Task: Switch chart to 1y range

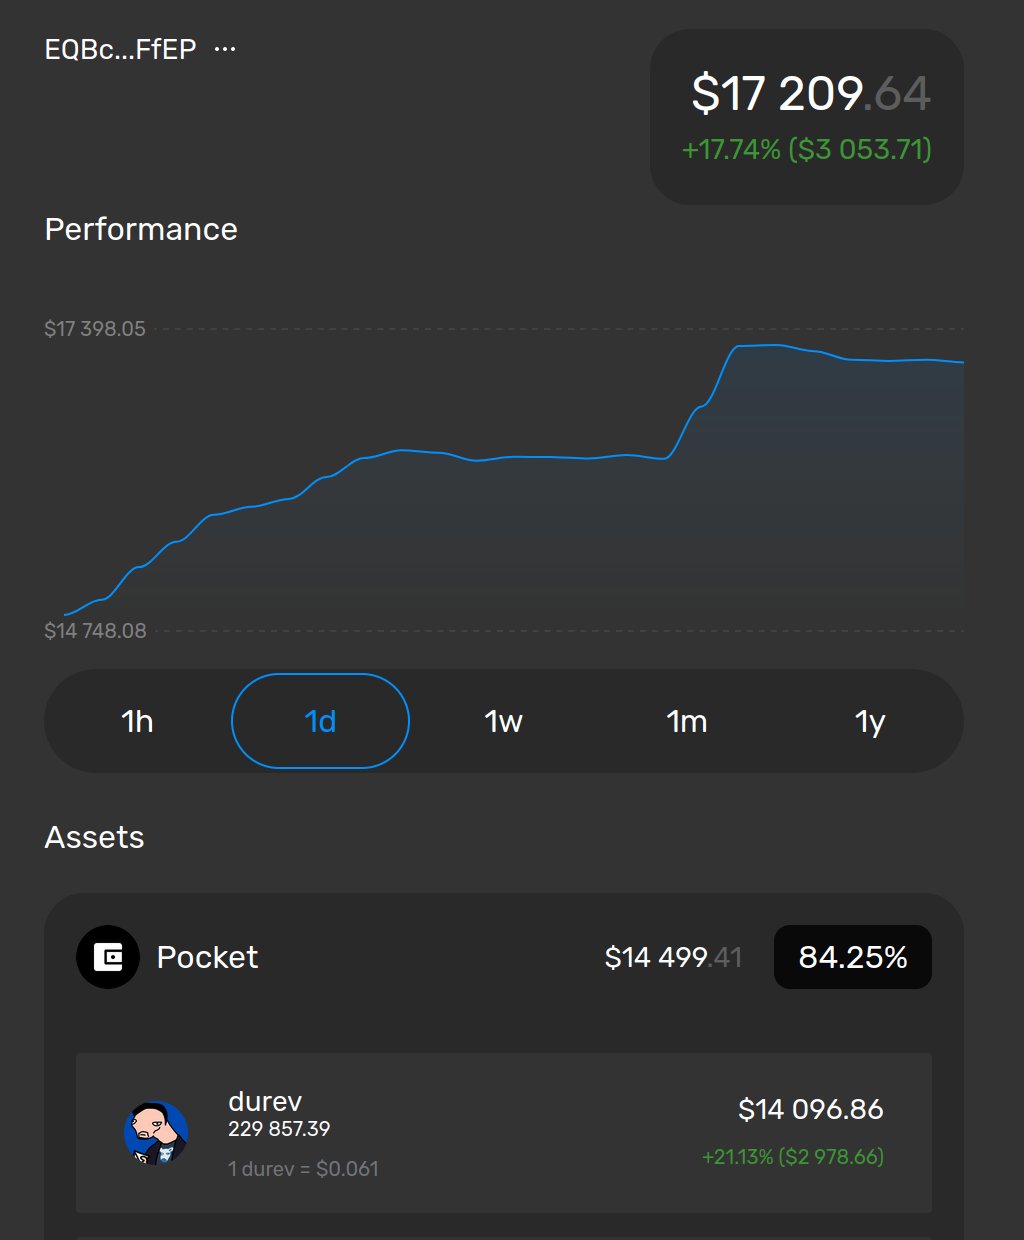Action: pyautogui.click(x=870, y=721)
